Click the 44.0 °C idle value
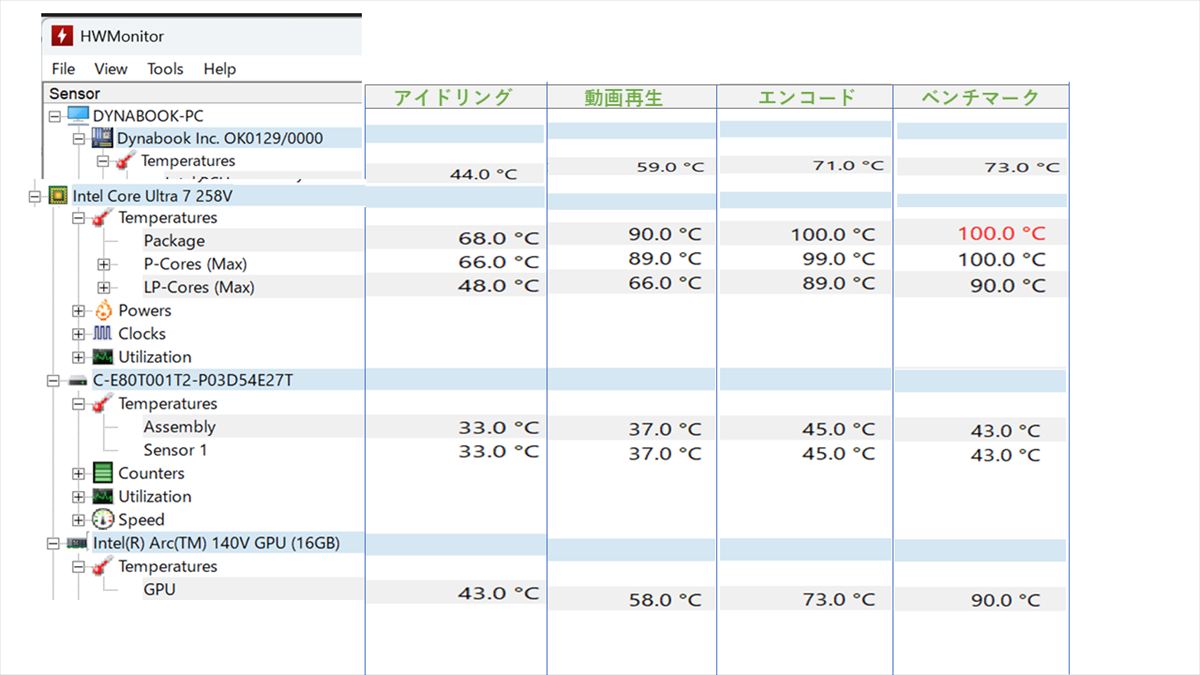Viewport: 1200px width, 675px height. click(484, 174)
